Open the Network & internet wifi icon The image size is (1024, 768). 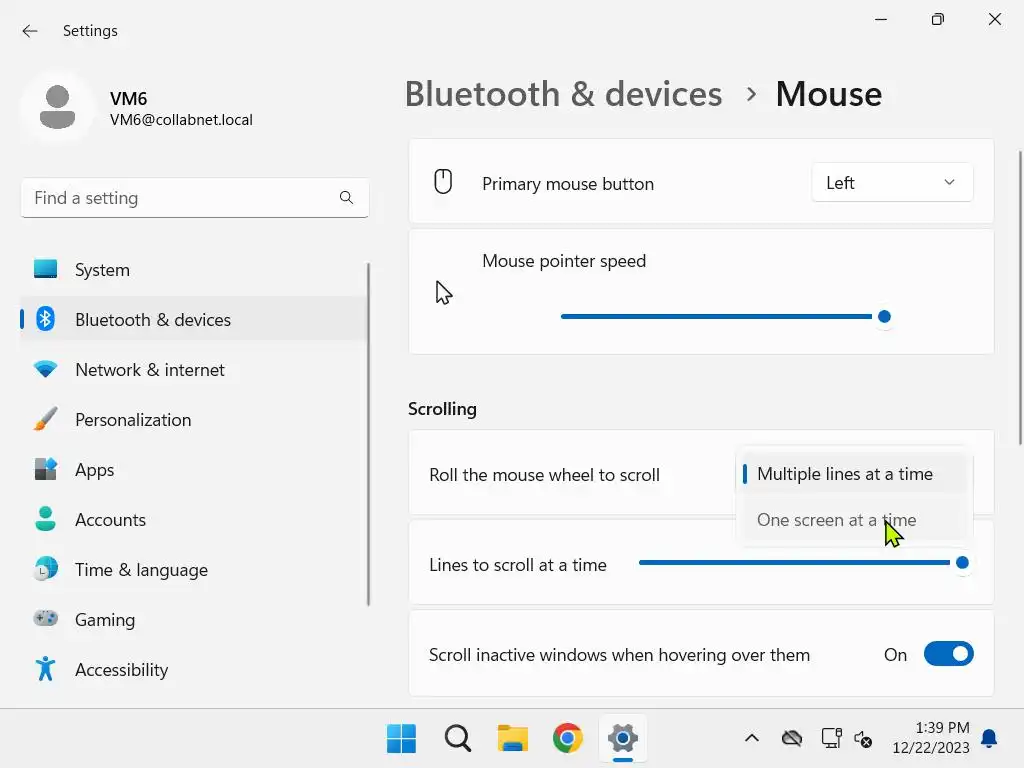[46, 369]
